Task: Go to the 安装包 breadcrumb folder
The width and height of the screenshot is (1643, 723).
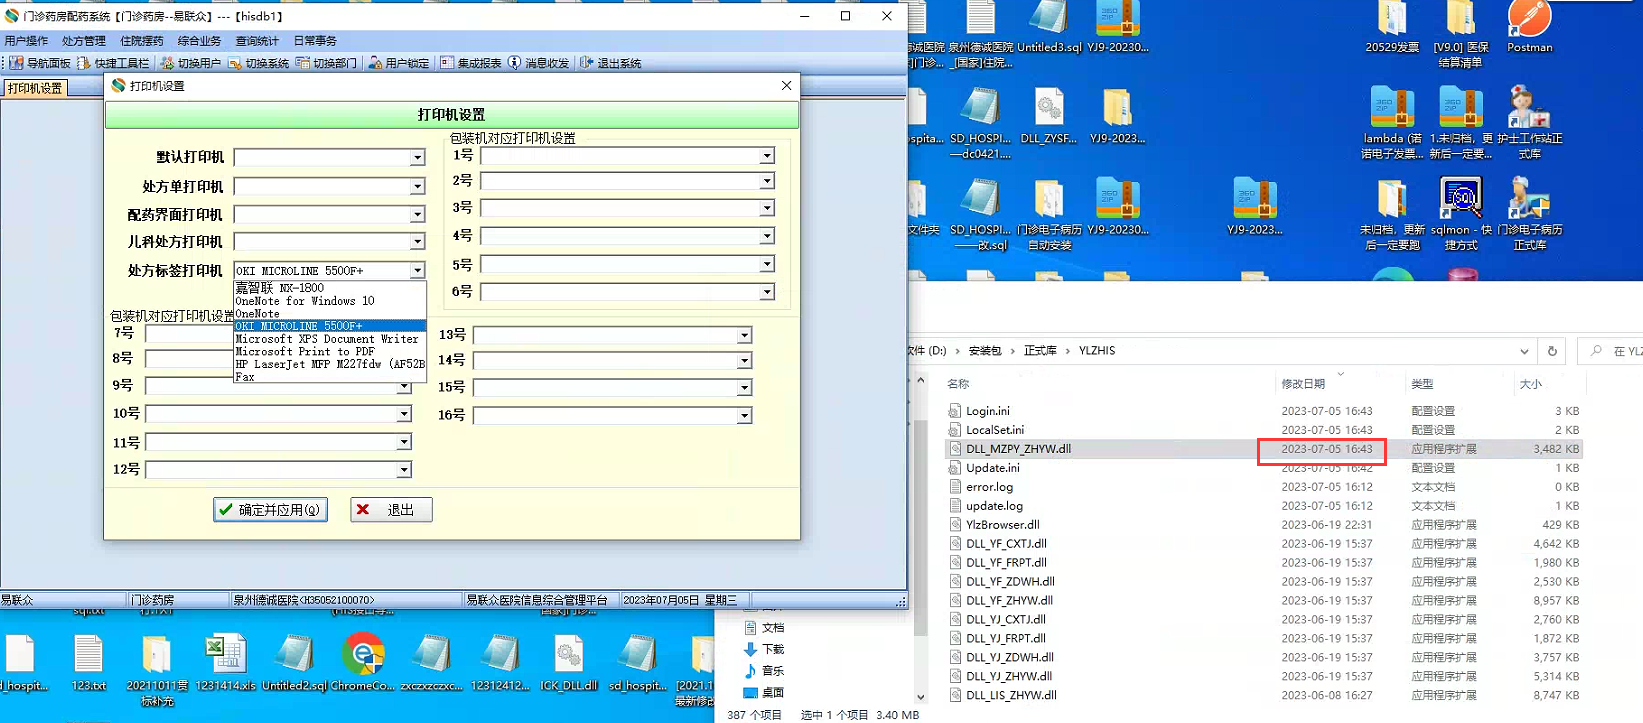Action: [x=985, y=351]
